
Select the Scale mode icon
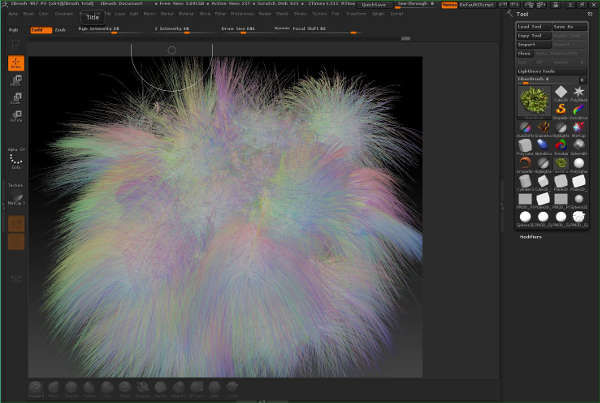(16, 98)
